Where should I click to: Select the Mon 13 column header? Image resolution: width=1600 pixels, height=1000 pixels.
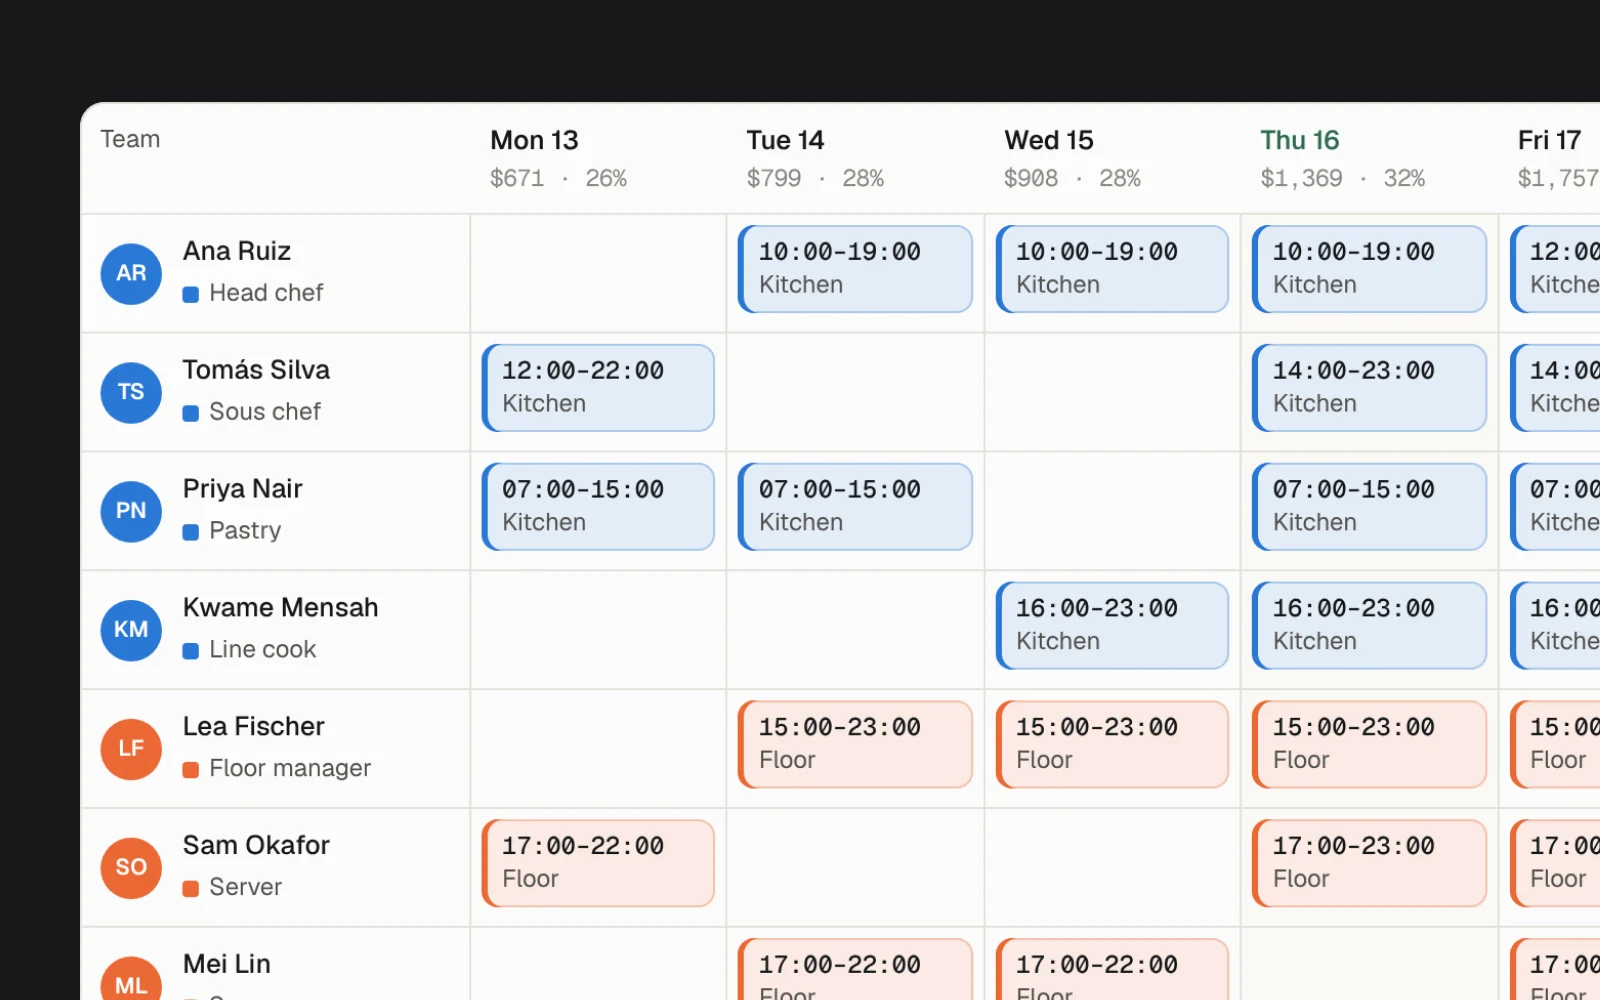[x=598, y=158]
